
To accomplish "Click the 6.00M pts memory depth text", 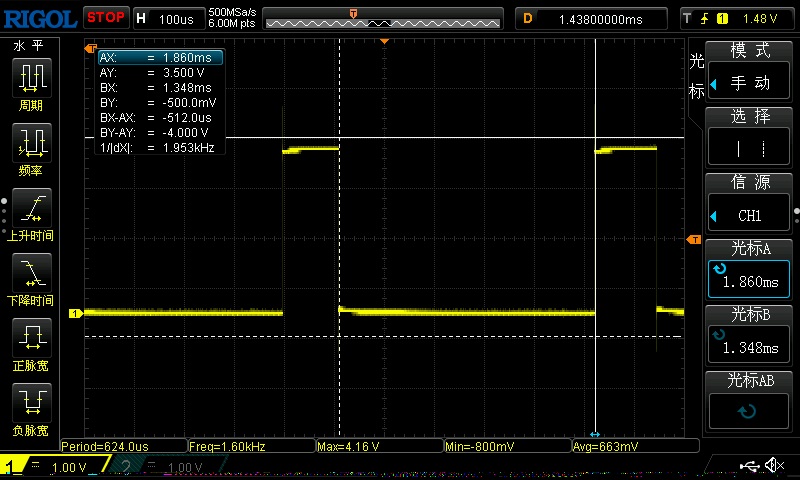I will (x=232, y=23).
